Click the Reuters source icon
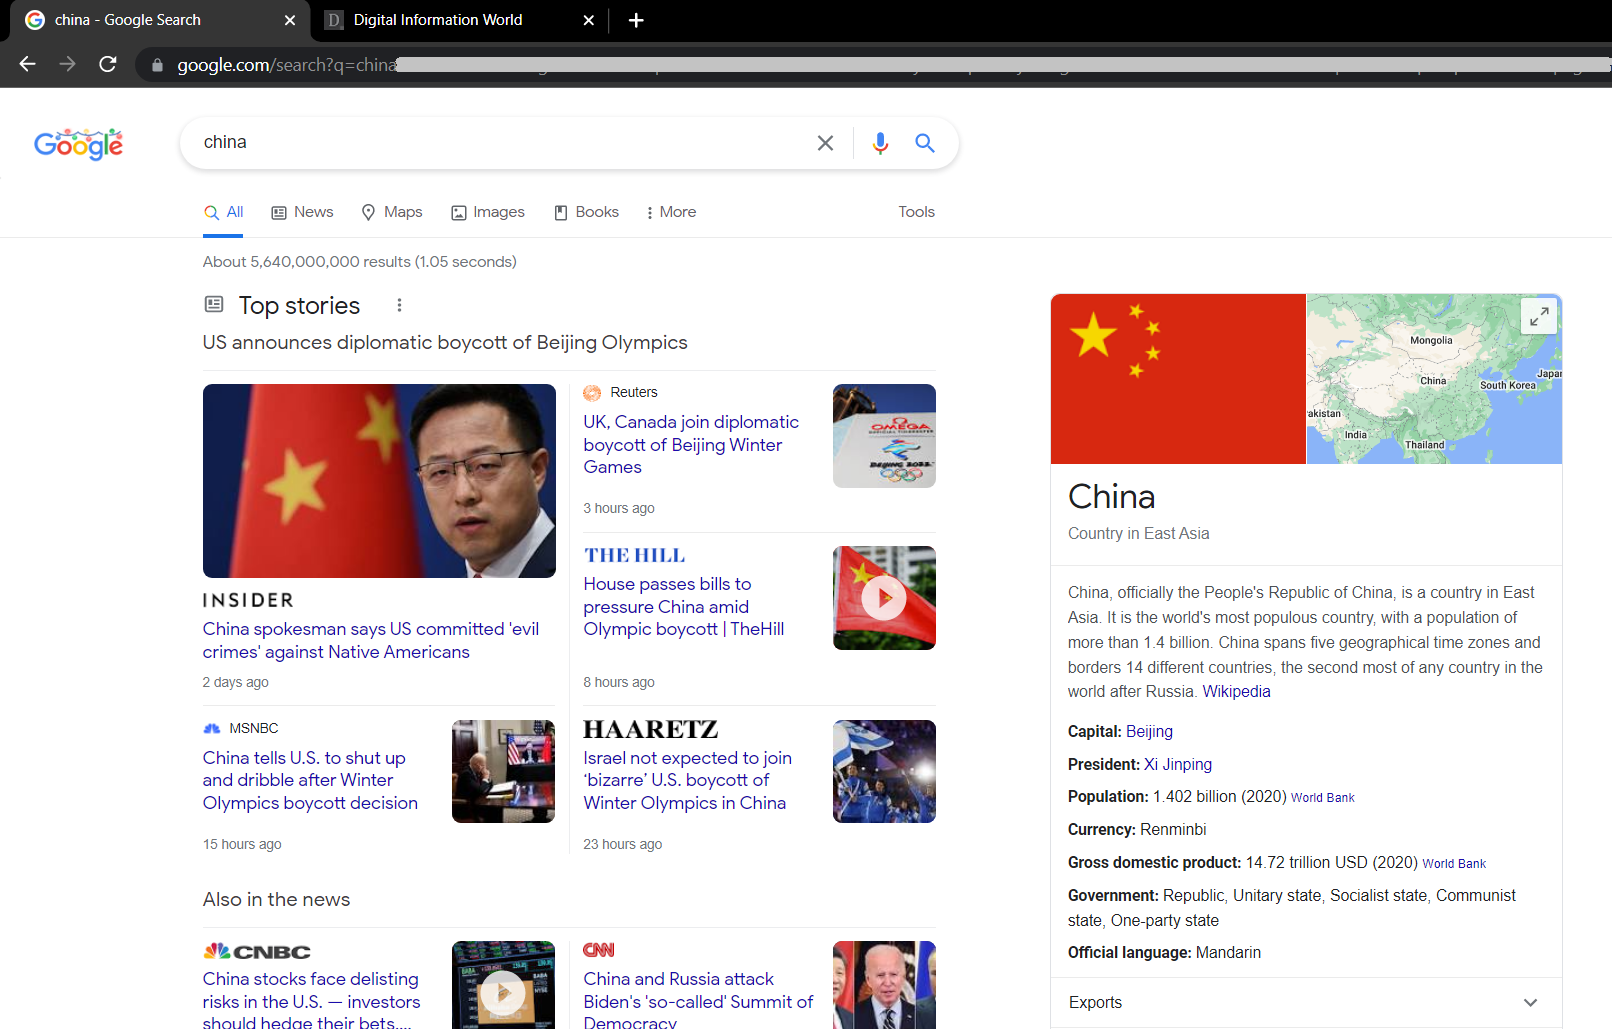This screenshot has height=1032, width=1612. point(592,393)
